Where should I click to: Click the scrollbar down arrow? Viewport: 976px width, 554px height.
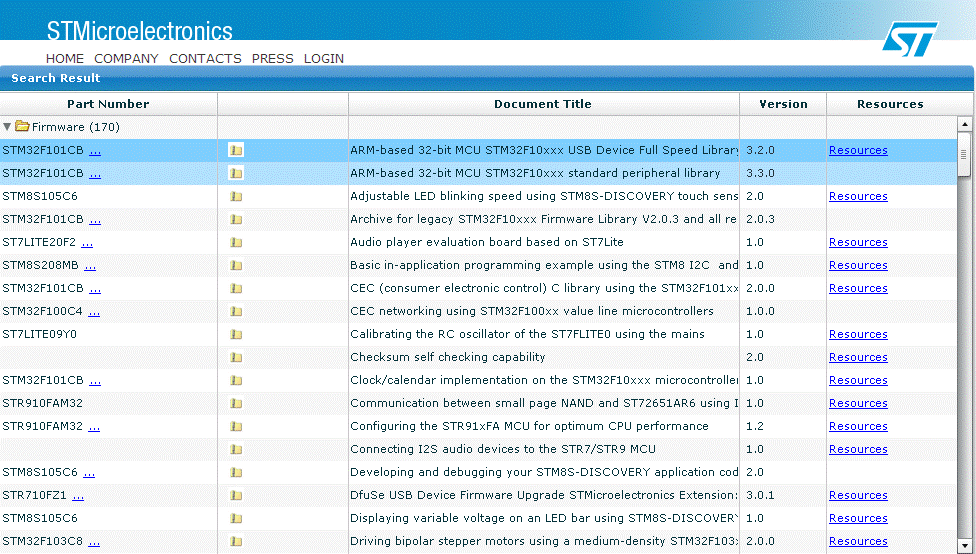(964, 545)
